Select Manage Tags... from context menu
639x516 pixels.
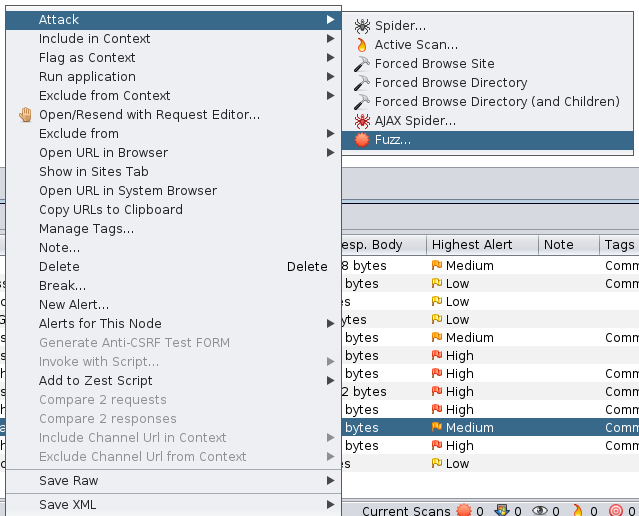click(x=86, y=229)
